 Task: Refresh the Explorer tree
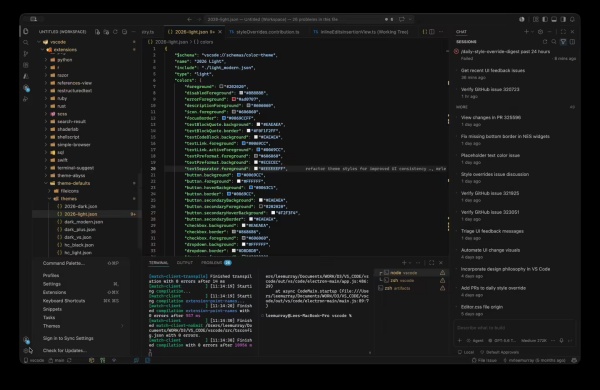115,32
